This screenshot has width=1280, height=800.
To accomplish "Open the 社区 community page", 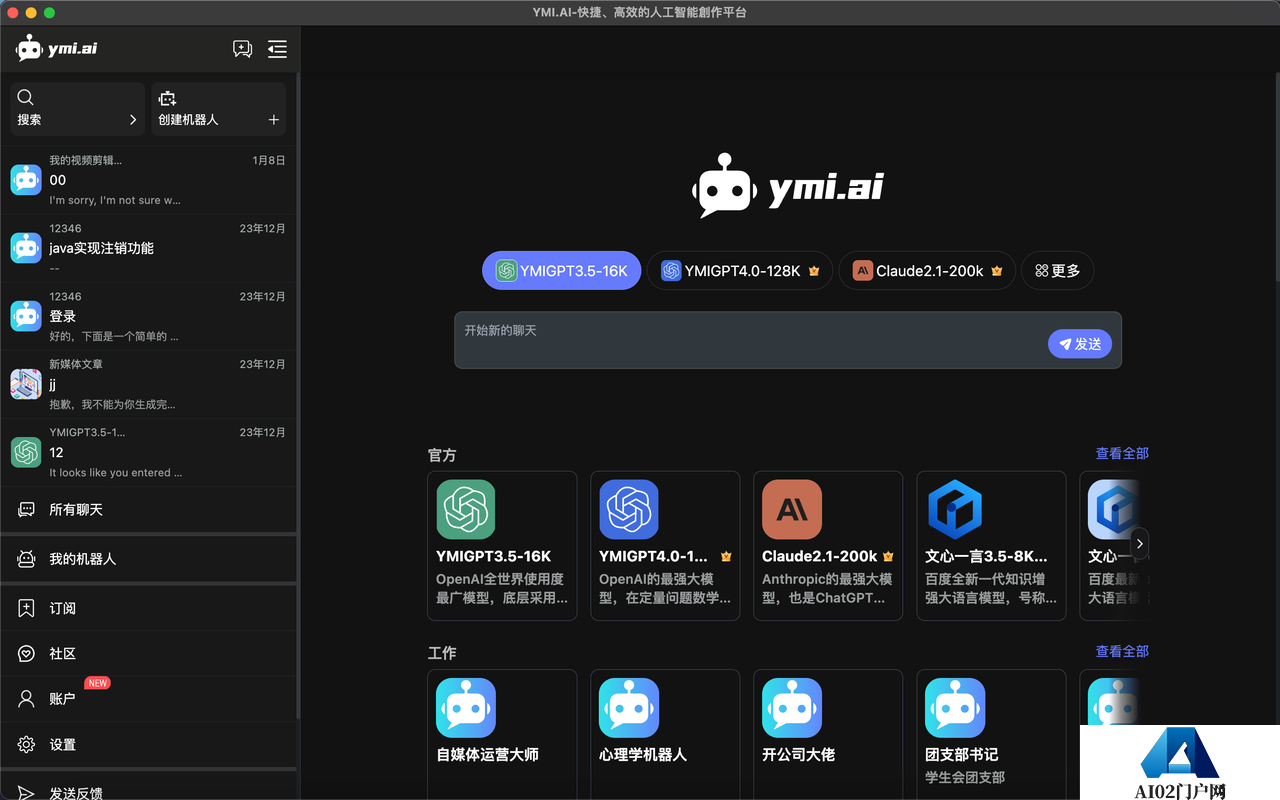I will [149, 653].
